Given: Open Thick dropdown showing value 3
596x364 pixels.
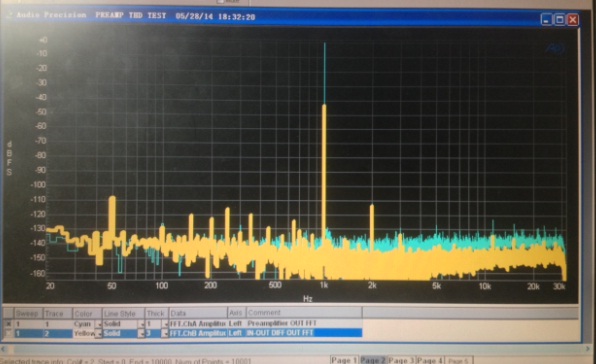Looking at the screenshot, I should tap(165, 334).
